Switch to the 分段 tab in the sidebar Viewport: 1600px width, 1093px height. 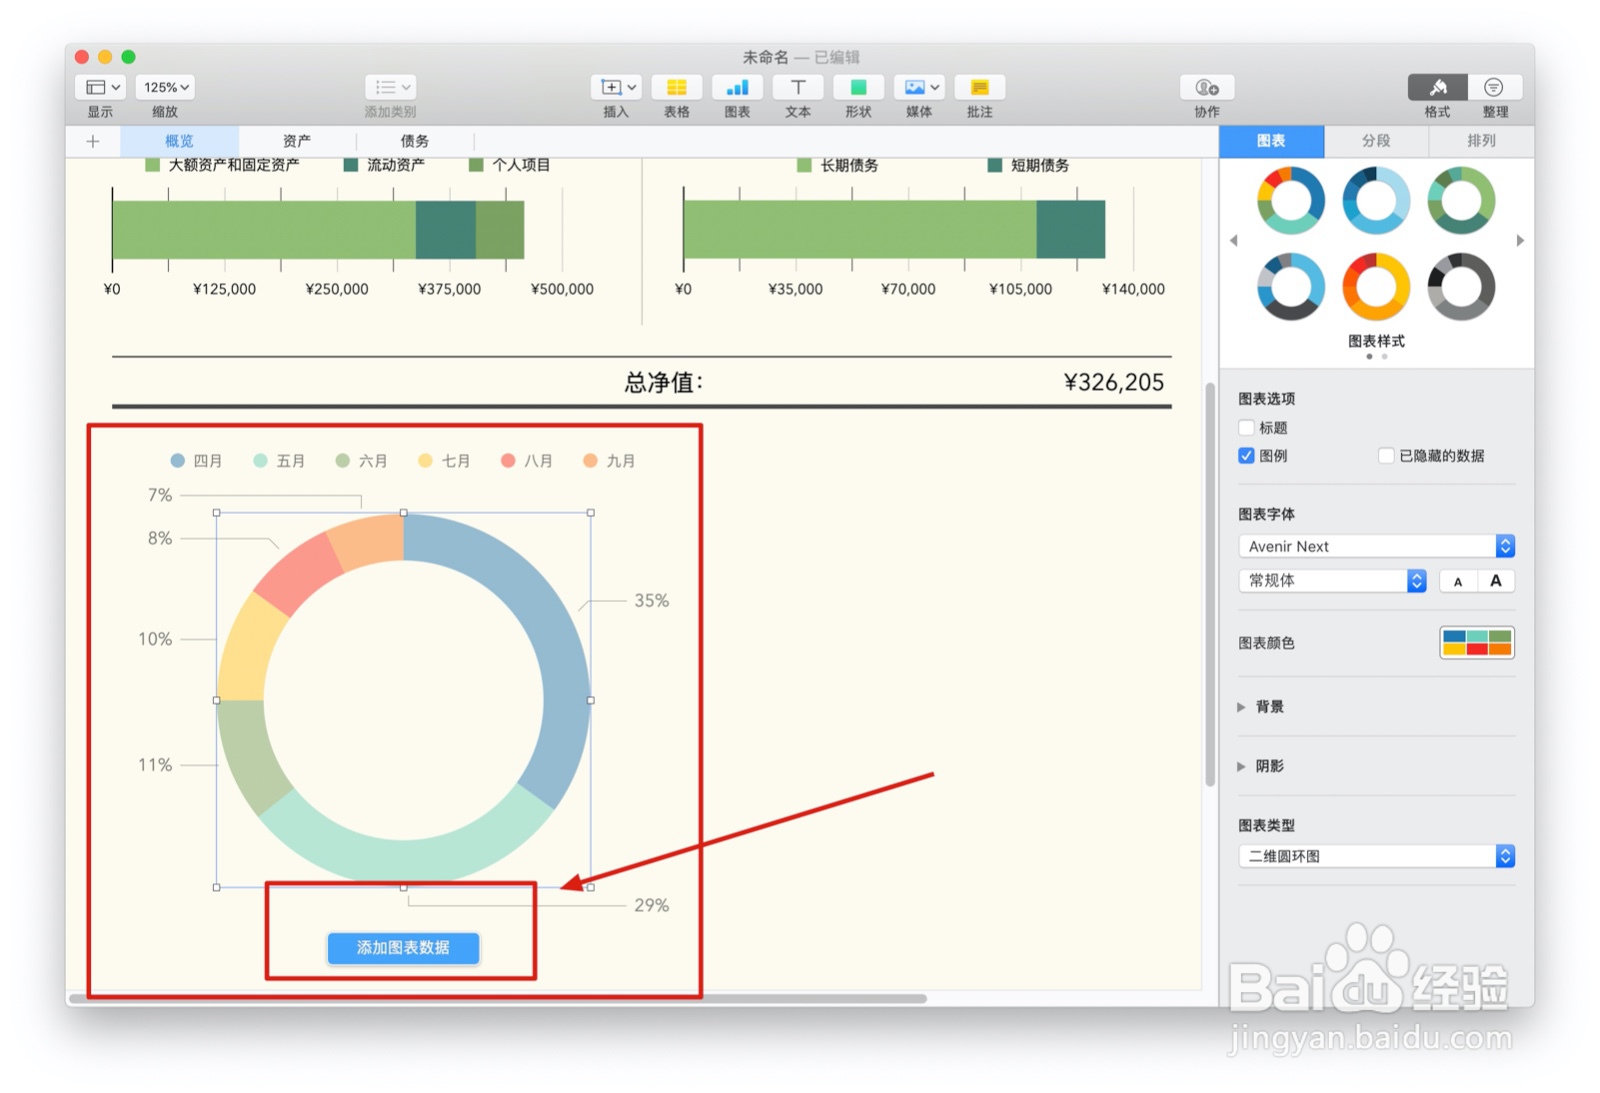[x=1375, y=140]
